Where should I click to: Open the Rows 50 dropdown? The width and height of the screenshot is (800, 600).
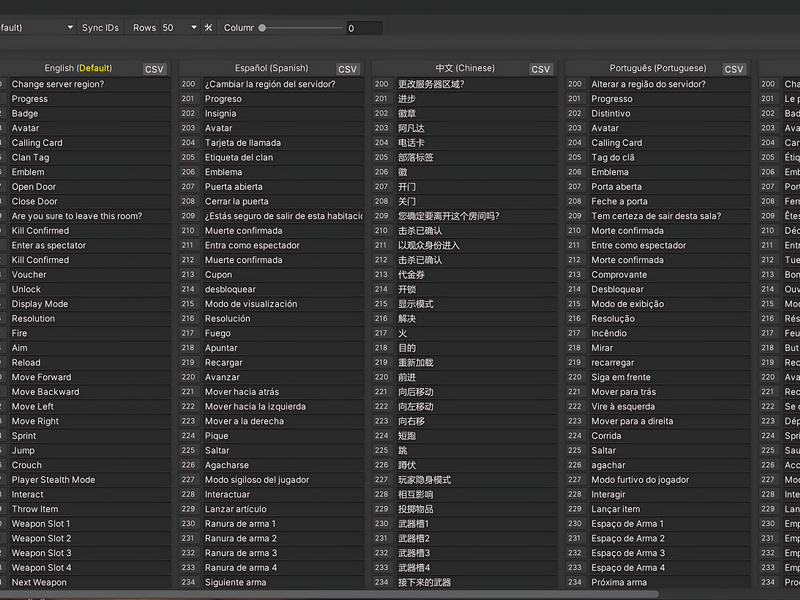click(x=180, y=28)
